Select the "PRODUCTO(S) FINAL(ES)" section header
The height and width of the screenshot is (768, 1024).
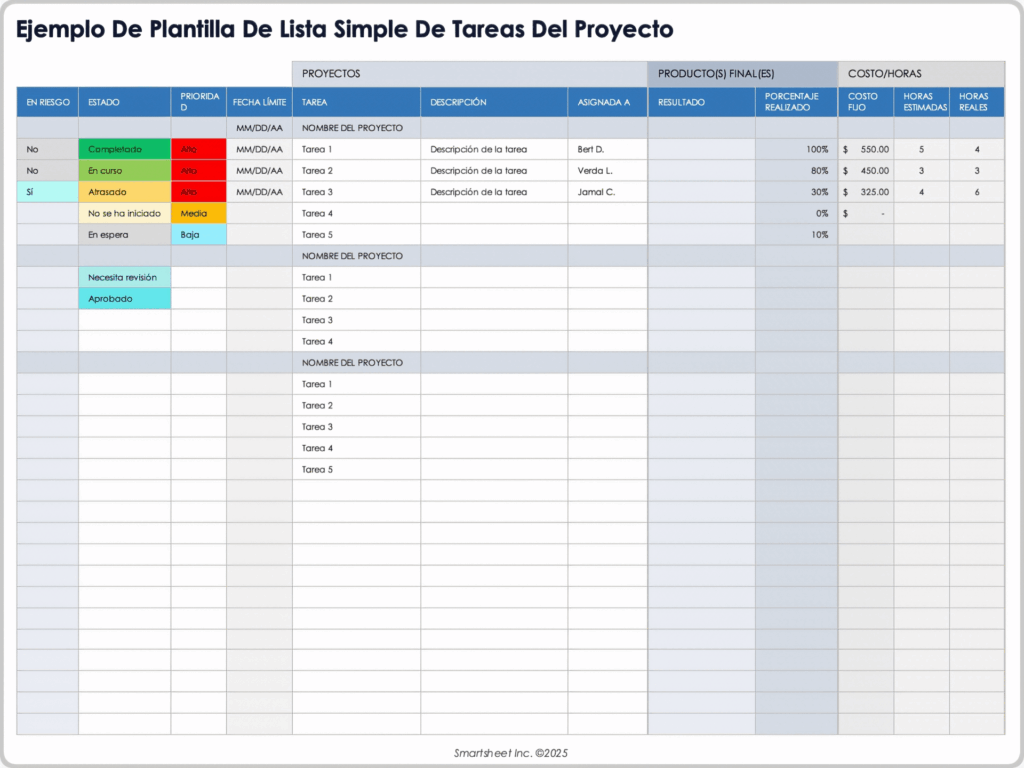click(742, 74)
